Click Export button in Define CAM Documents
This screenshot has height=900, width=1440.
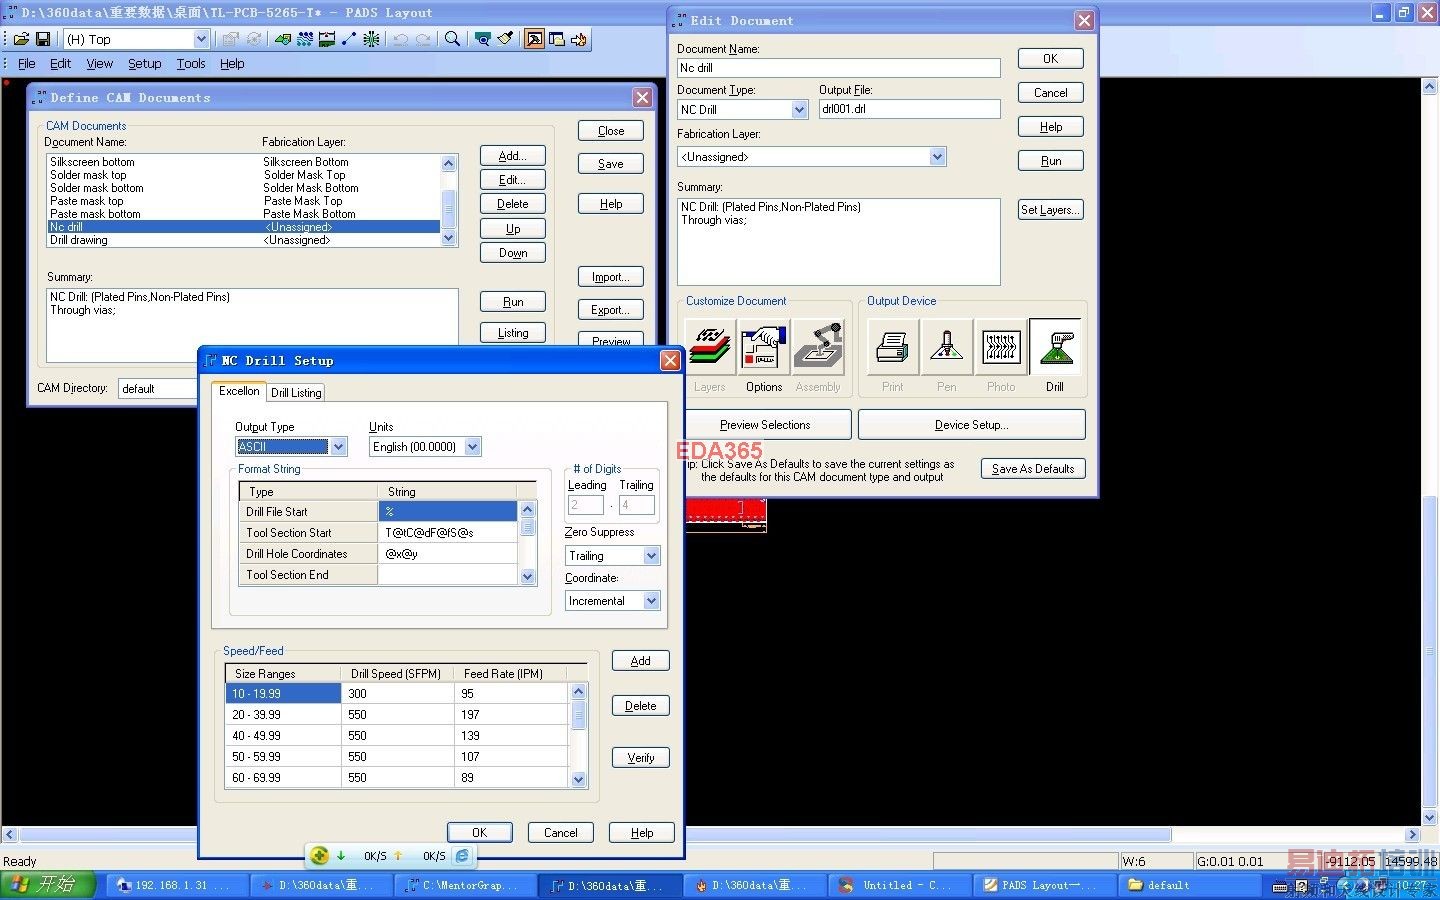click(x=611, y=310)
